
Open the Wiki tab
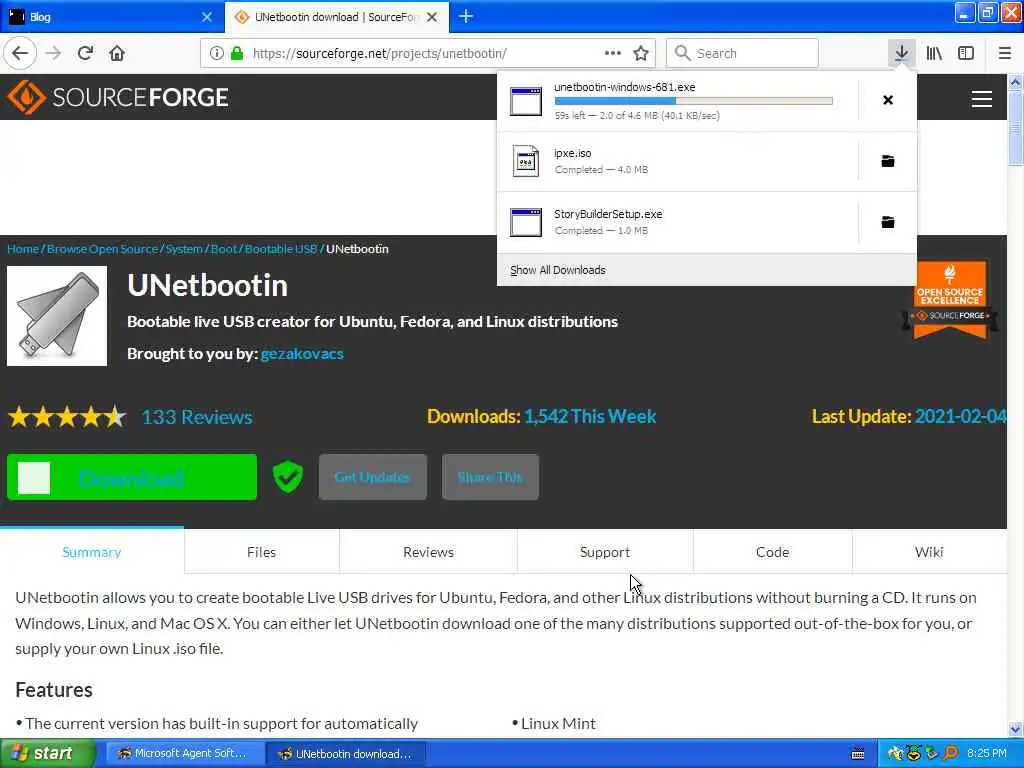(x=929, y=552)
